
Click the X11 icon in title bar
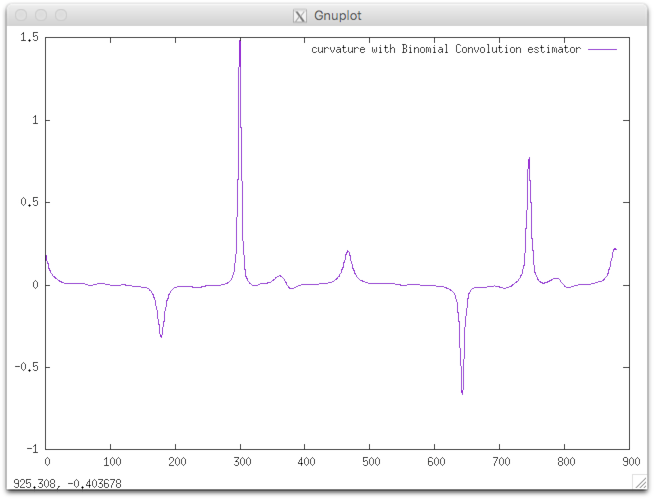click(299, 16)
